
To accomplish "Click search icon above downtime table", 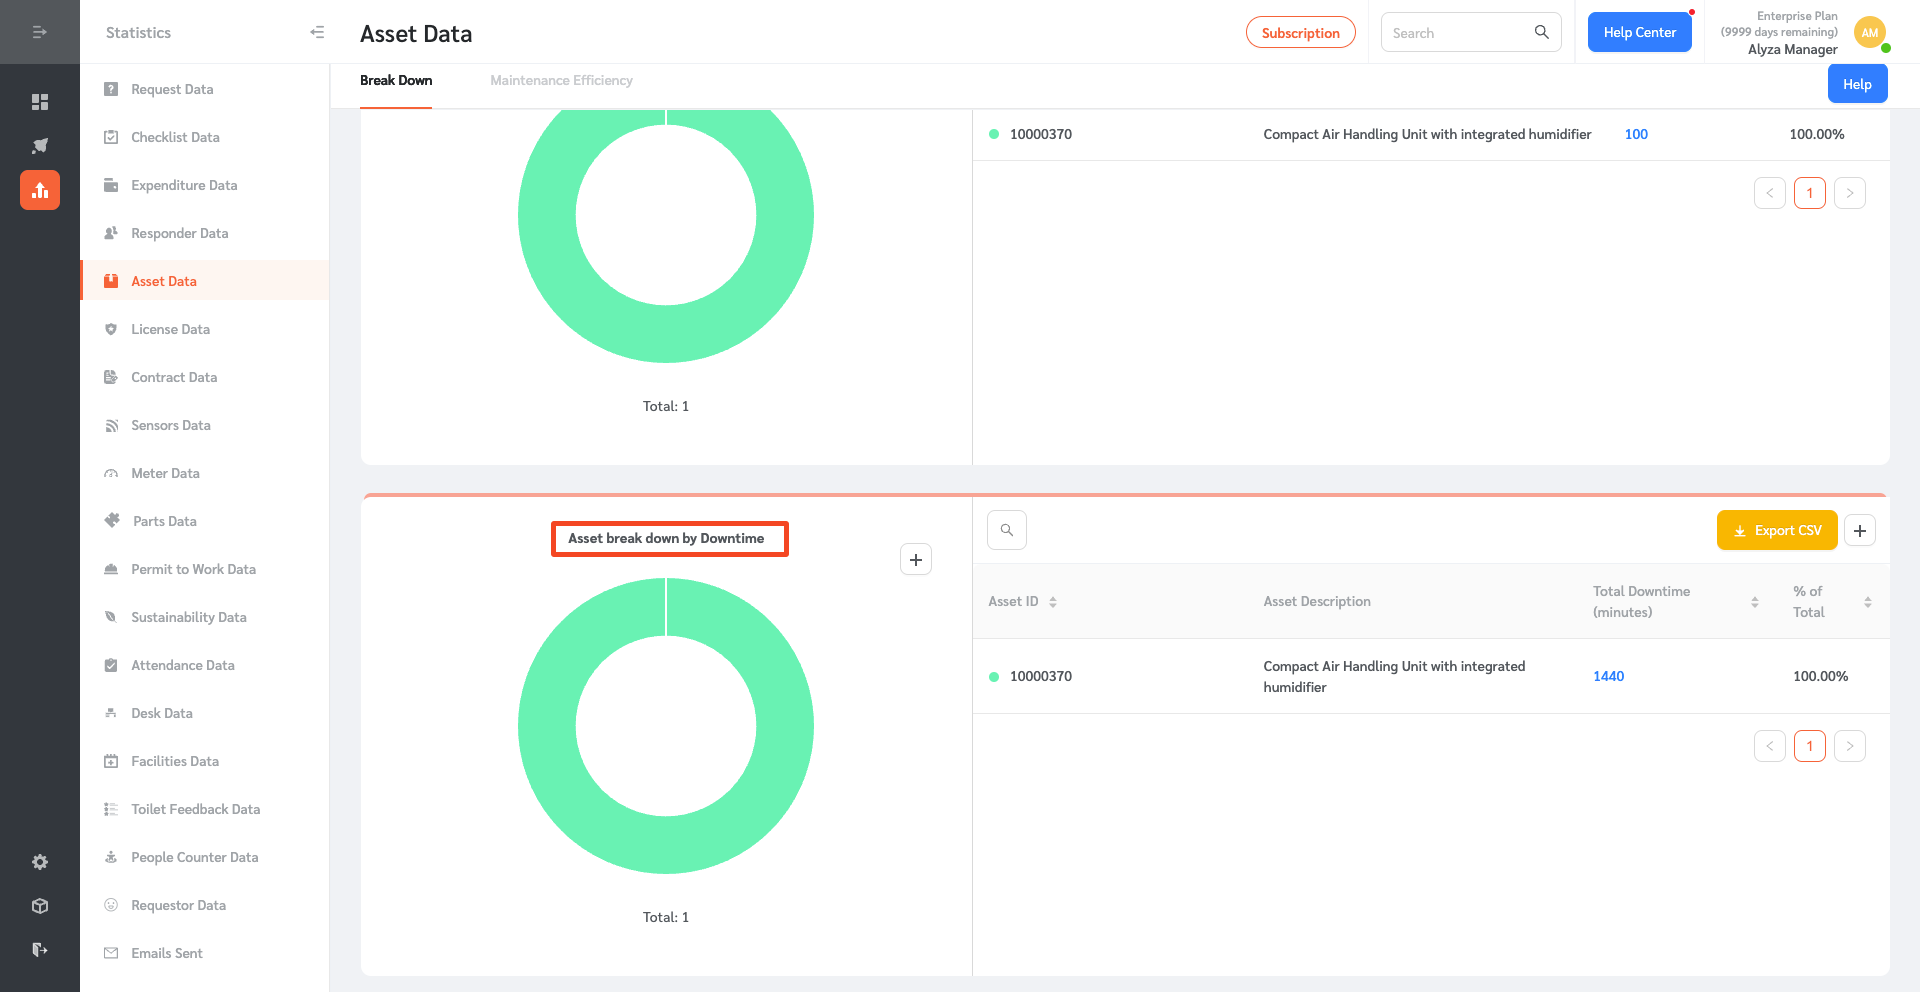I will pos(1007,530).
